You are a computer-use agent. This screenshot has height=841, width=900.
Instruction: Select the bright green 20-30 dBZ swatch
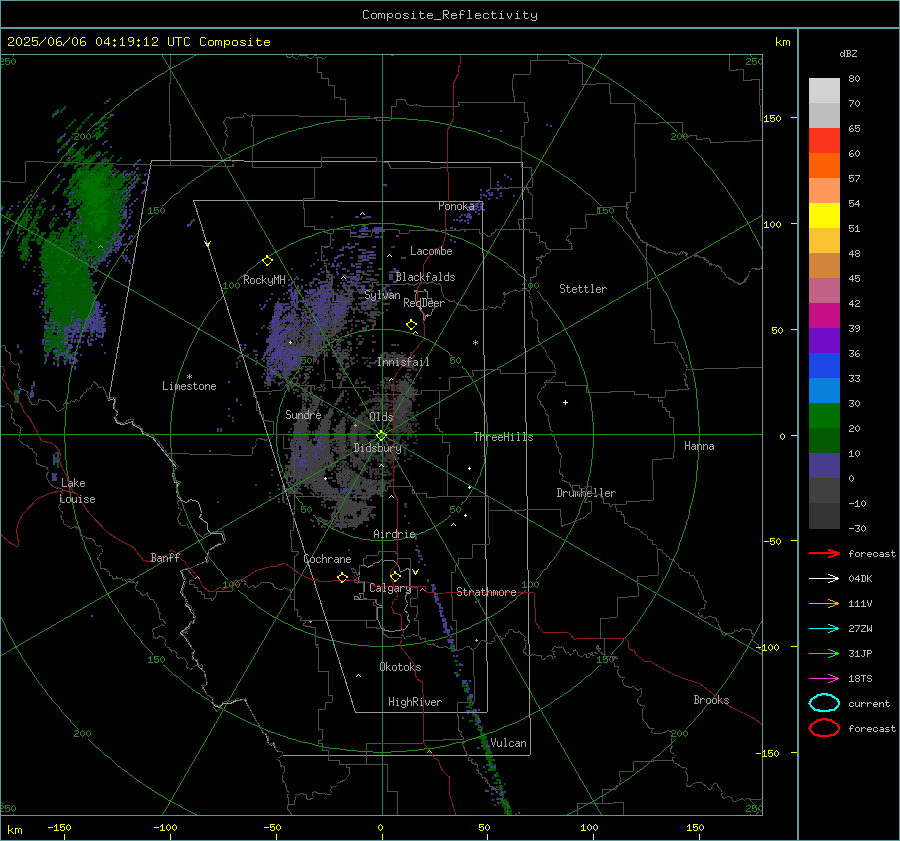pyautogui.click(x=824, y=415)
